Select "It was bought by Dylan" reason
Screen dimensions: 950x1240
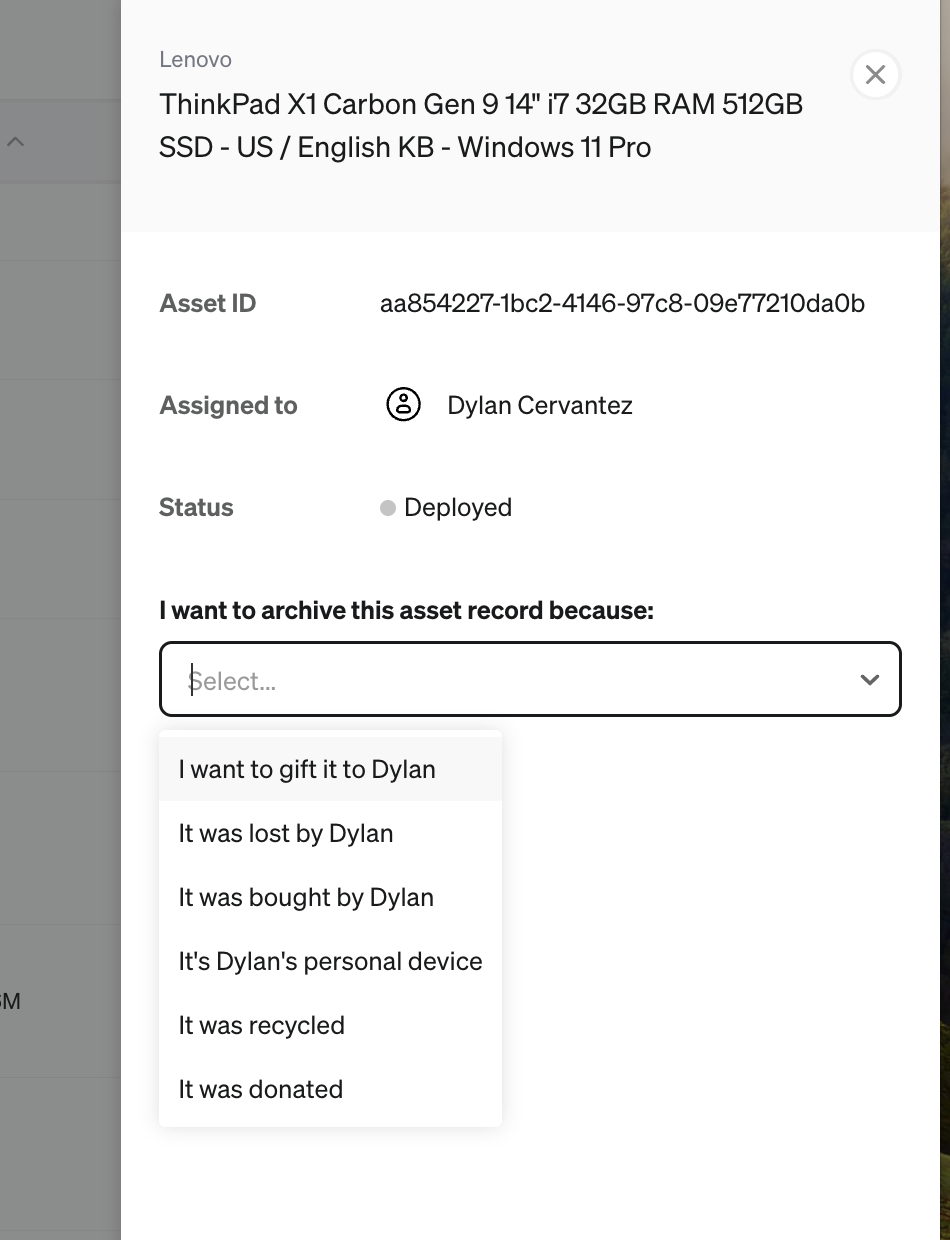point(330,897)
